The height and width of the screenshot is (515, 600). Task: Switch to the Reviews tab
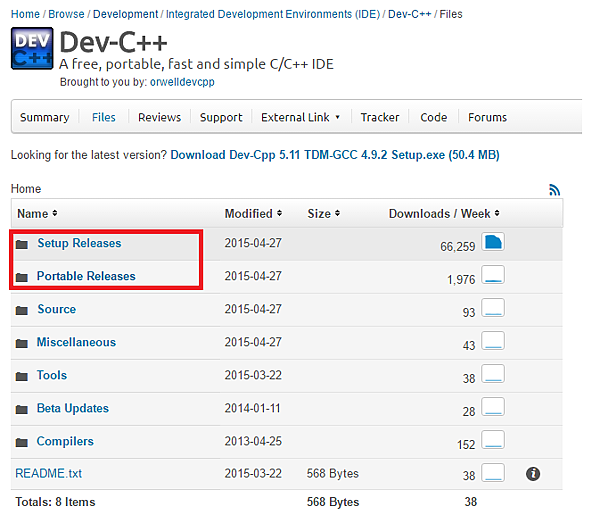[x=159, y=117]
